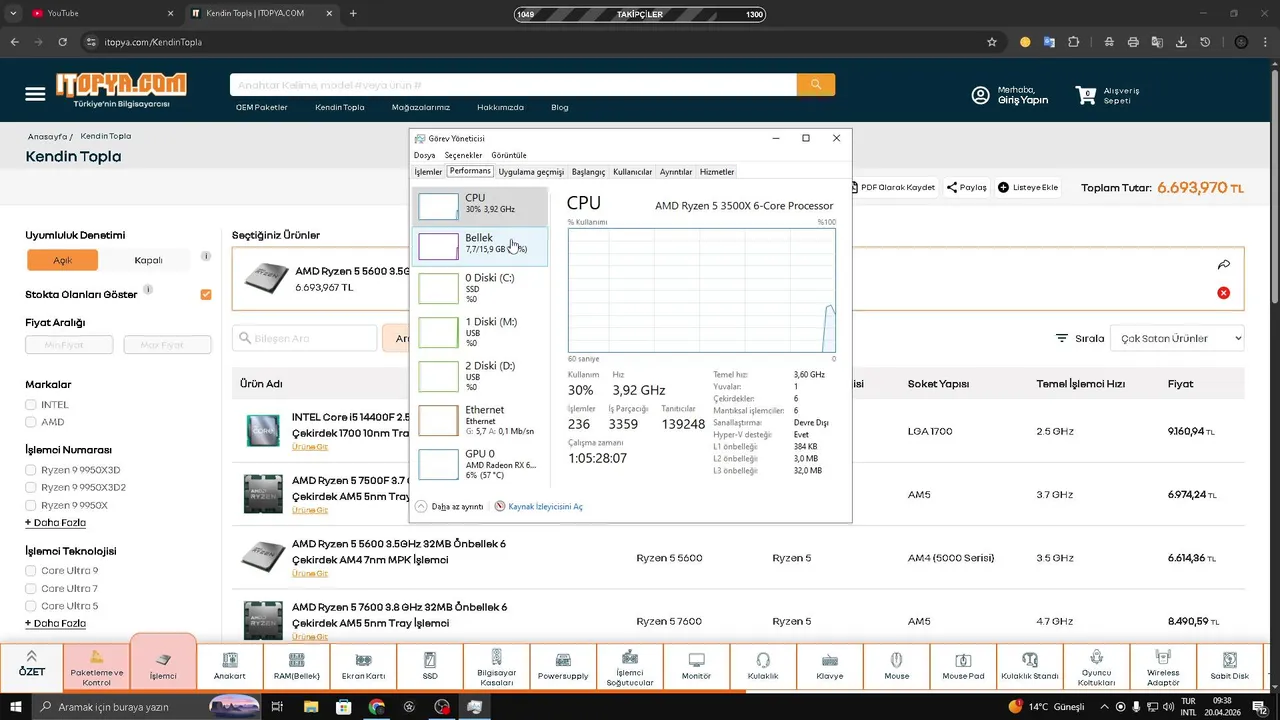Click the Paylaş button
This screenshot has width=1280, height=720.
[967, 187]
